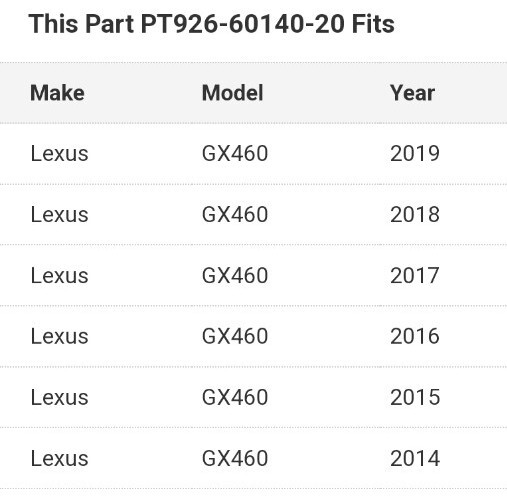Click GX460 in the 2017 row
Viewport: 507px width, 500px height.
click(x=235, y=276)
